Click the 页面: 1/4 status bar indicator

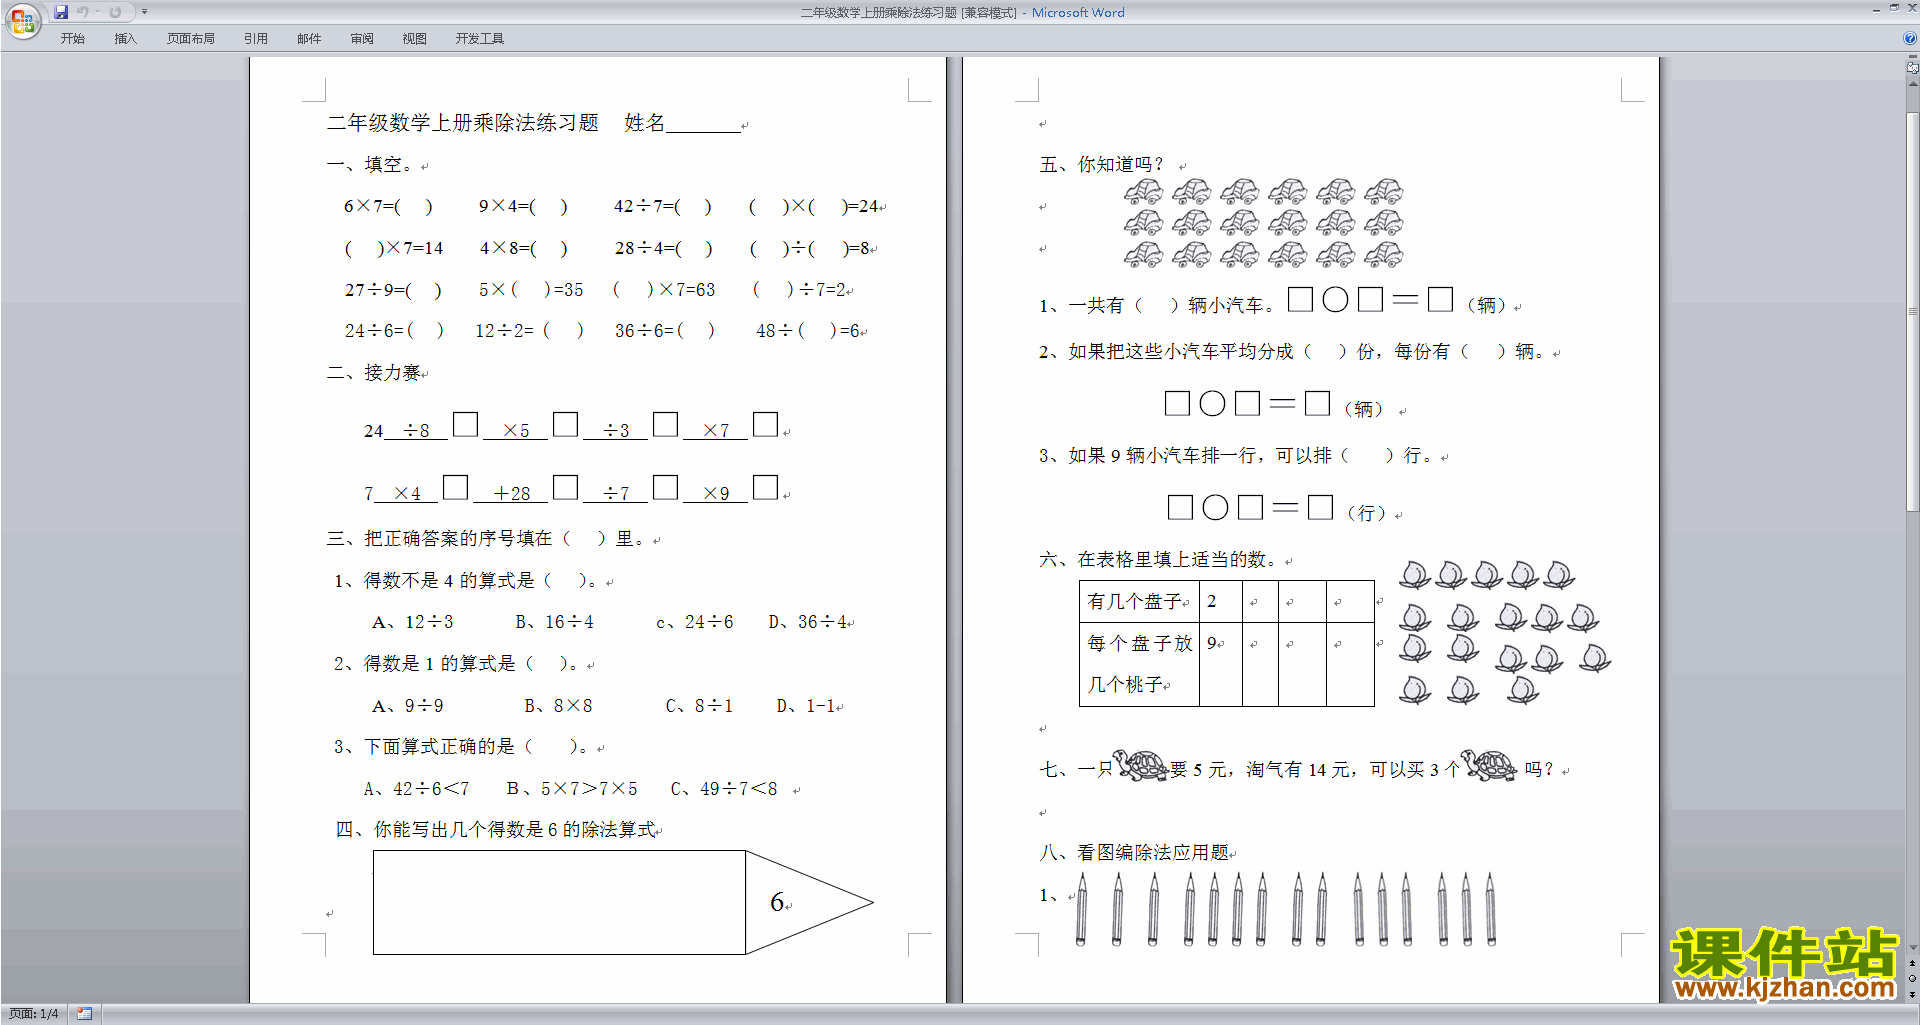pyautogui.click(x=34, y=1014)
